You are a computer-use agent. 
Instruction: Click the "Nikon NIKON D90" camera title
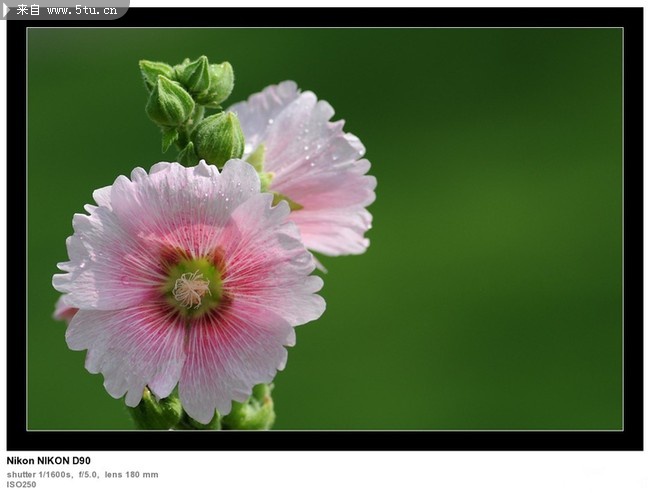pyautogui.click(x=48, y=461)
